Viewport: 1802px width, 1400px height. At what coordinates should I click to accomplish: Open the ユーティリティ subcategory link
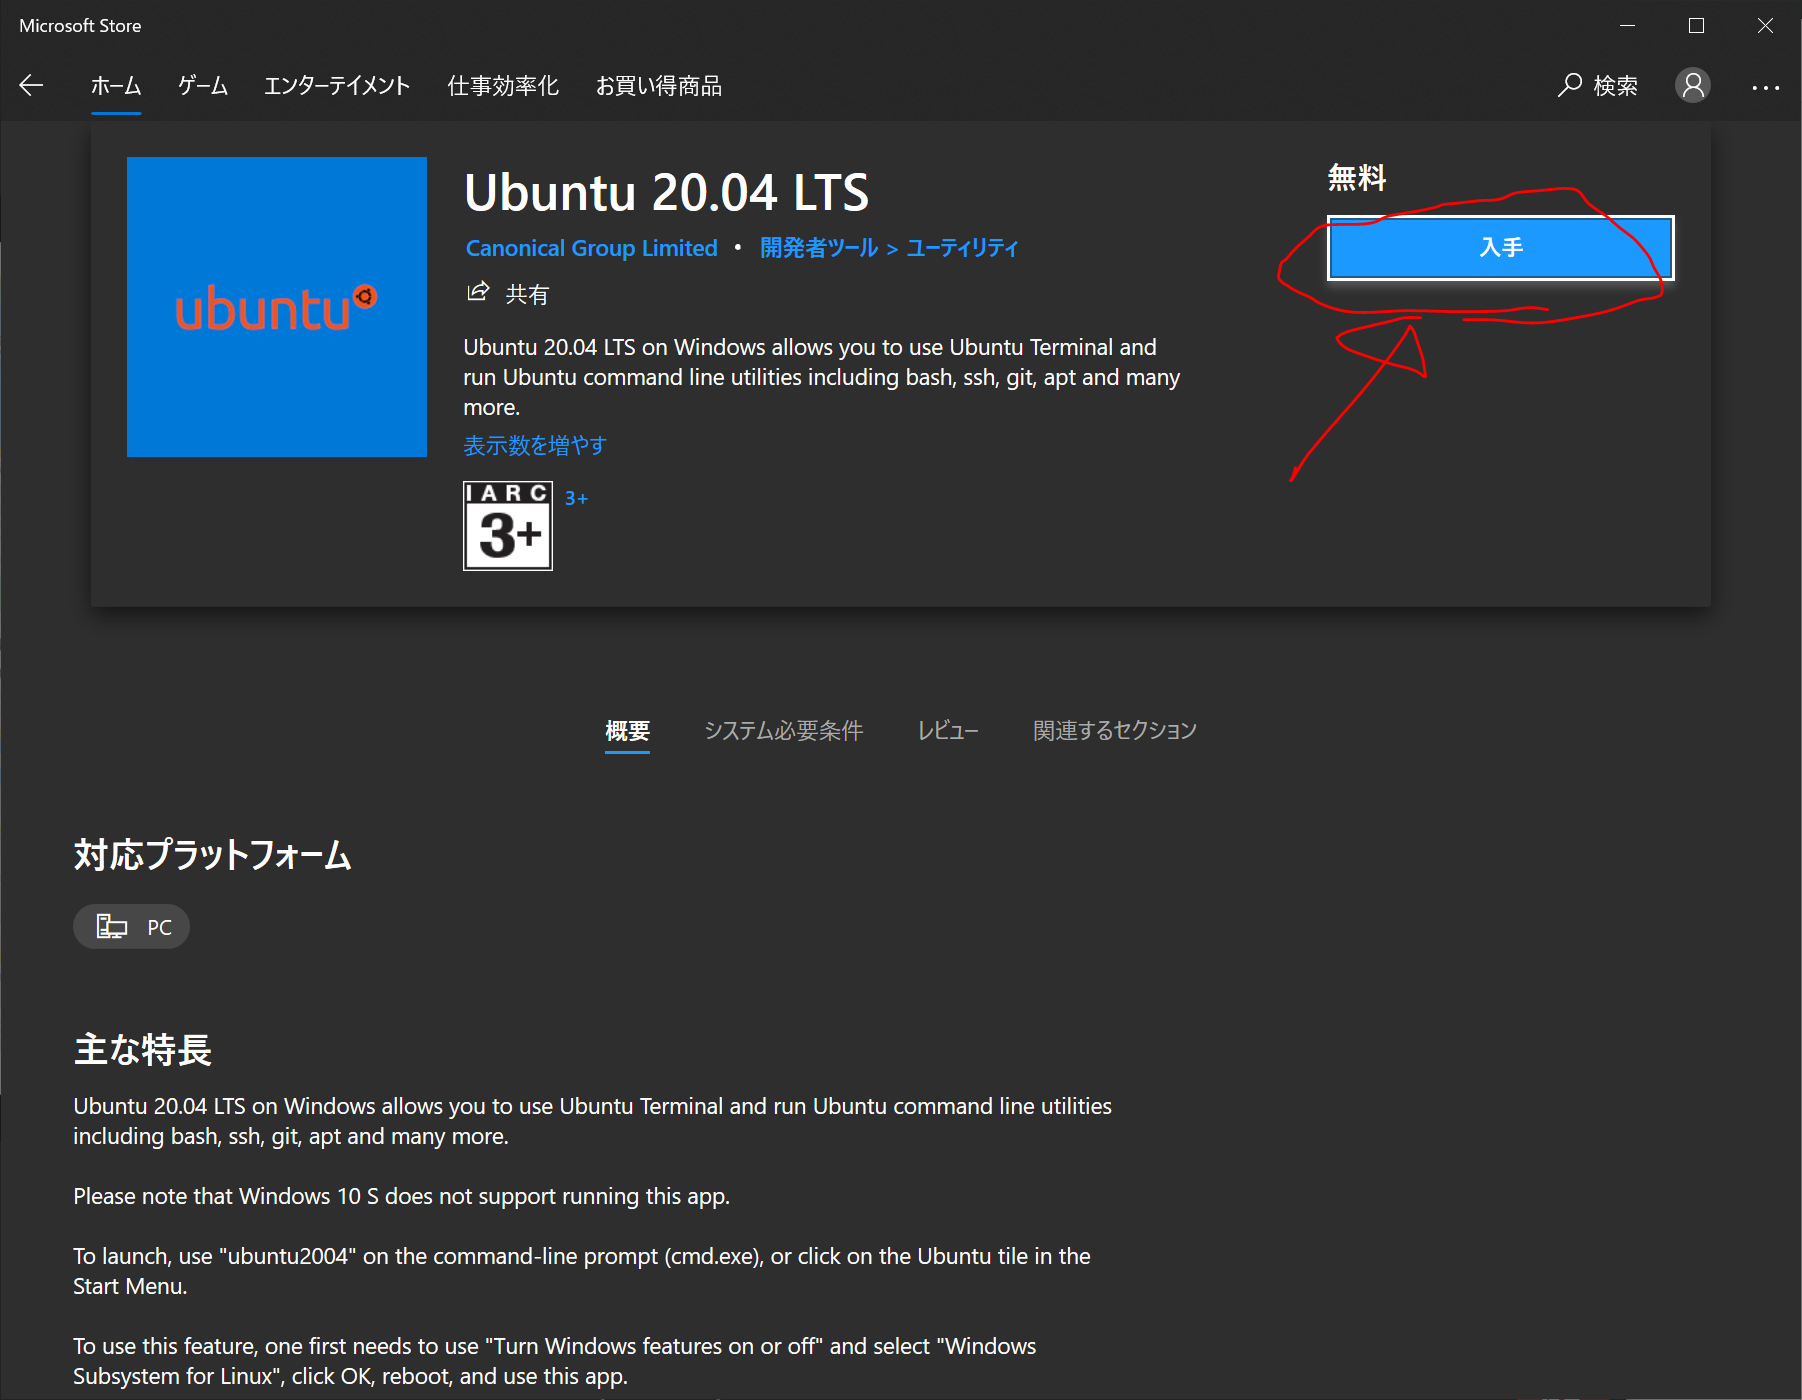point(962,248)
